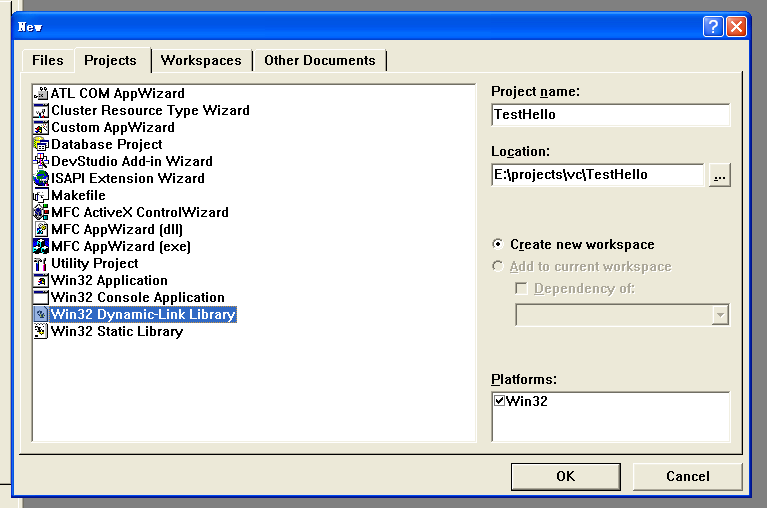Click the MFC ActiveX ControlWizard icon
767x508 pixels.
click(41, 212)
